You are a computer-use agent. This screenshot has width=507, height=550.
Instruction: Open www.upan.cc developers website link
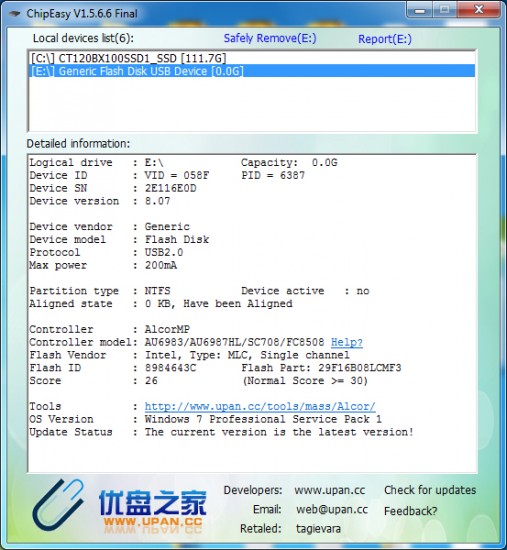point(329,490)
